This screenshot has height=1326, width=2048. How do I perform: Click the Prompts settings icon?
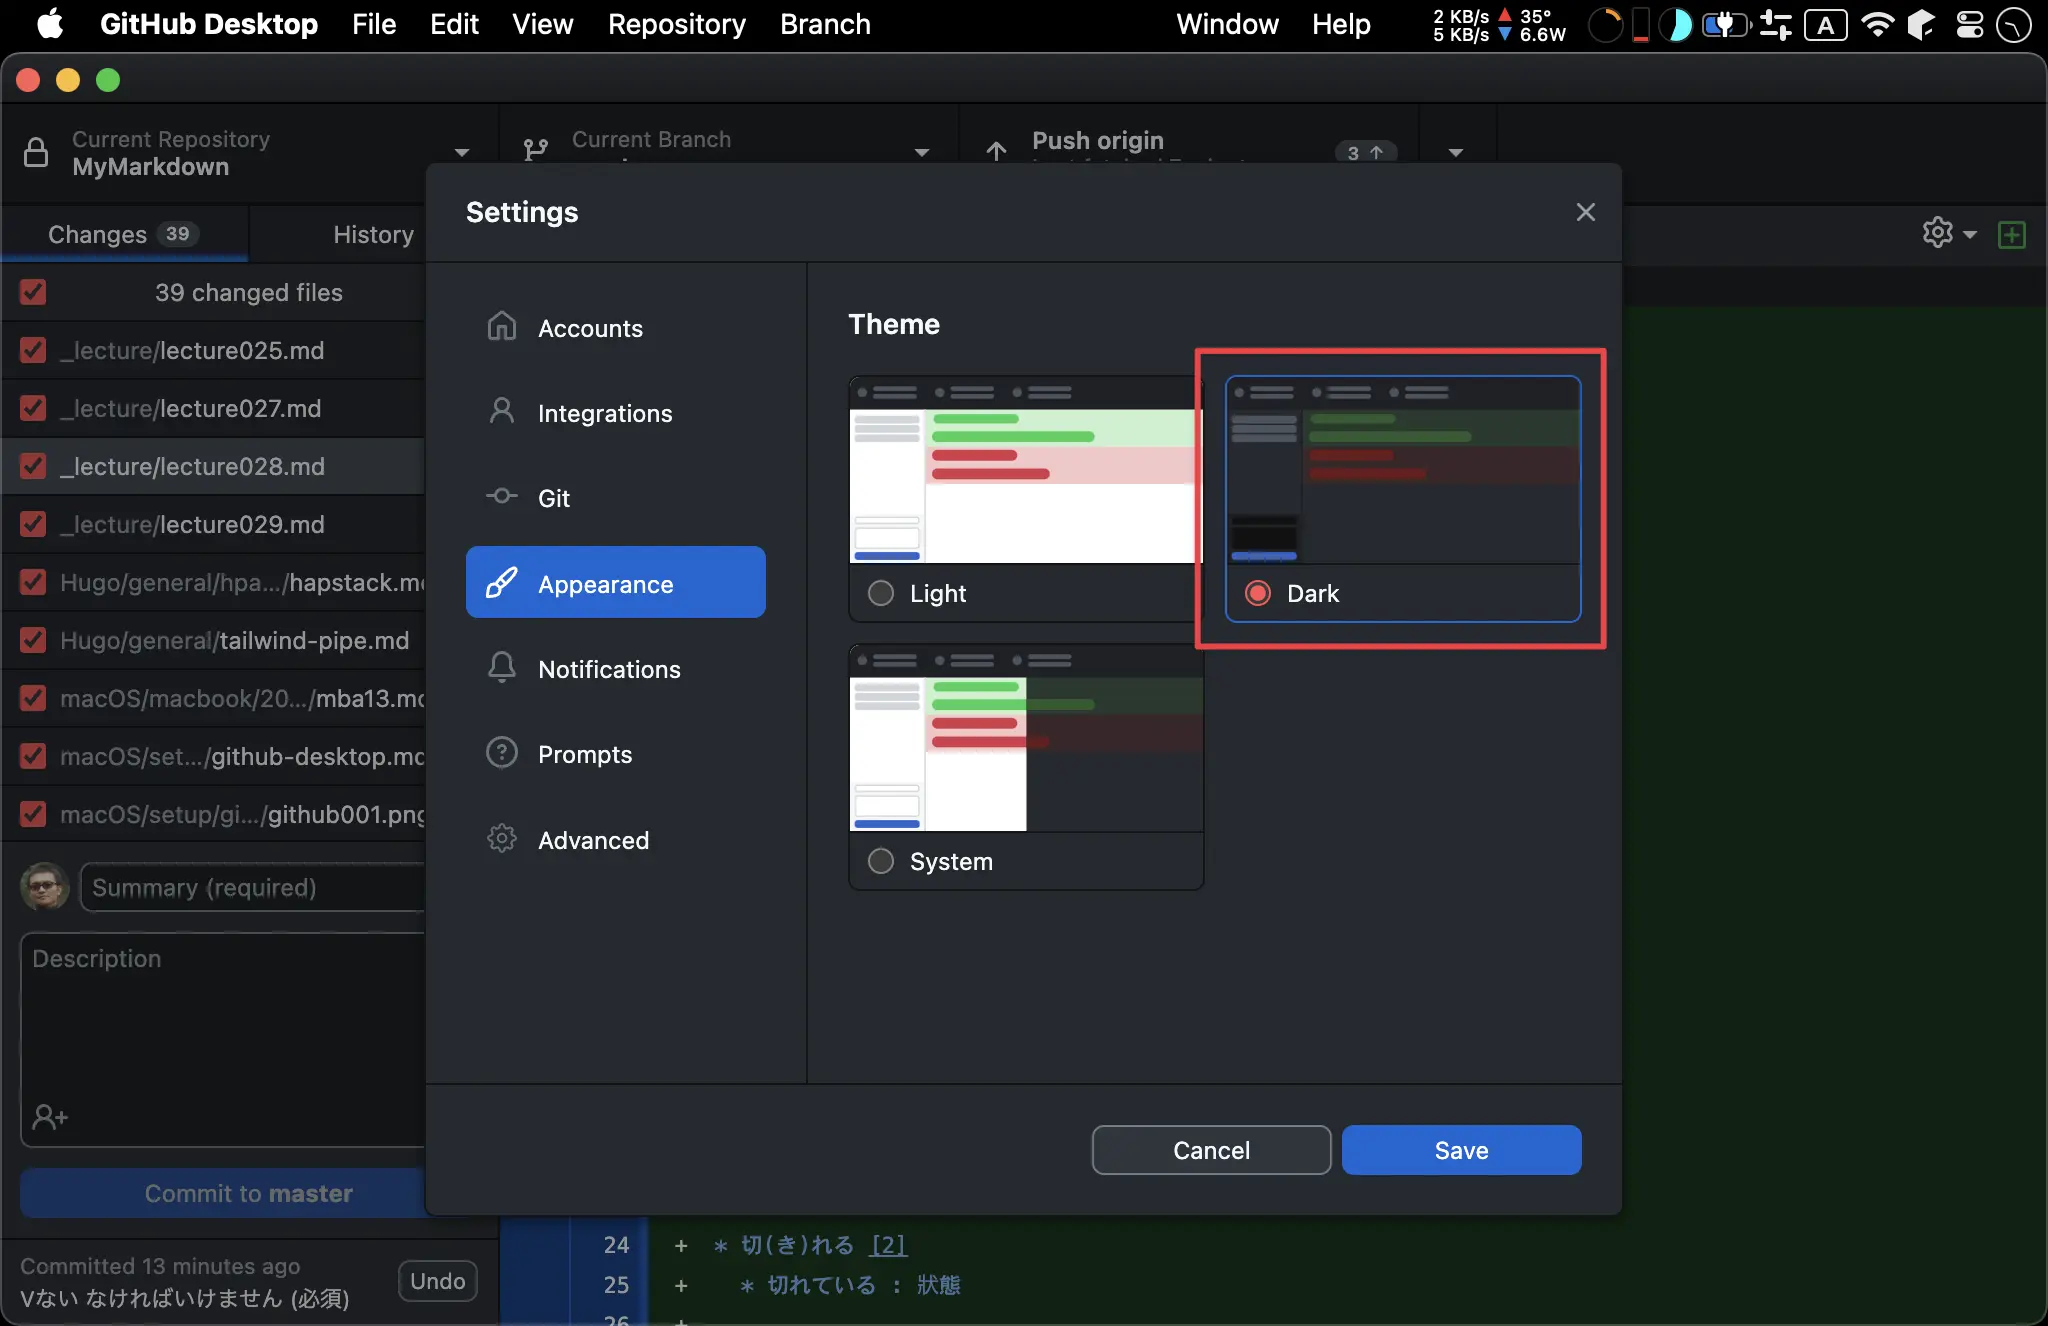pos(502,754)
